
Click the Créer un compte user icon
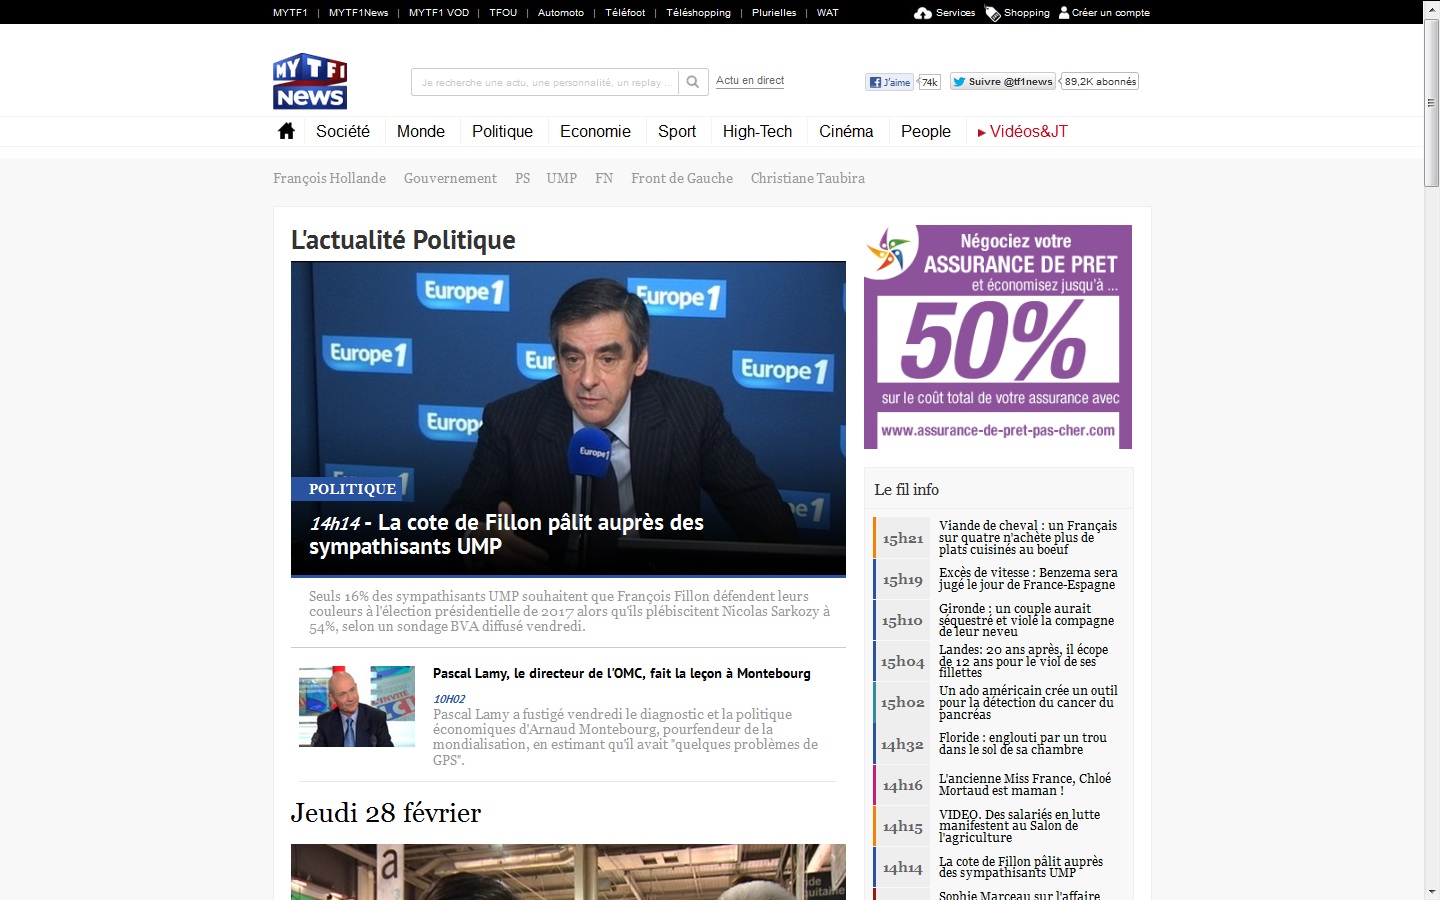(1064, 13)
